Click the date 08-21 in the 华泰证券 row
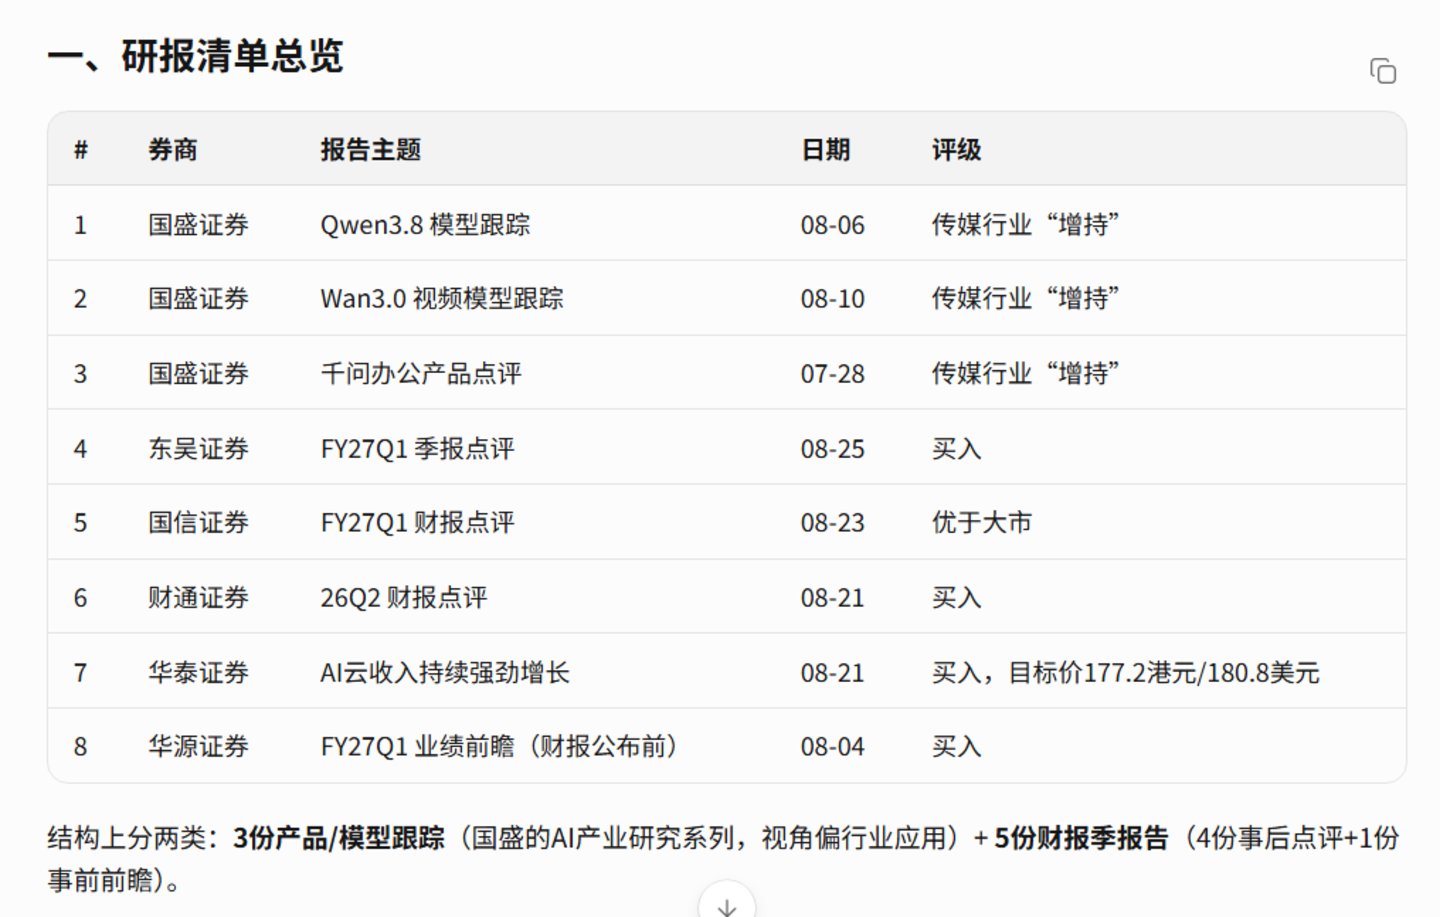The image size is (1440, 917). [832, 673]
